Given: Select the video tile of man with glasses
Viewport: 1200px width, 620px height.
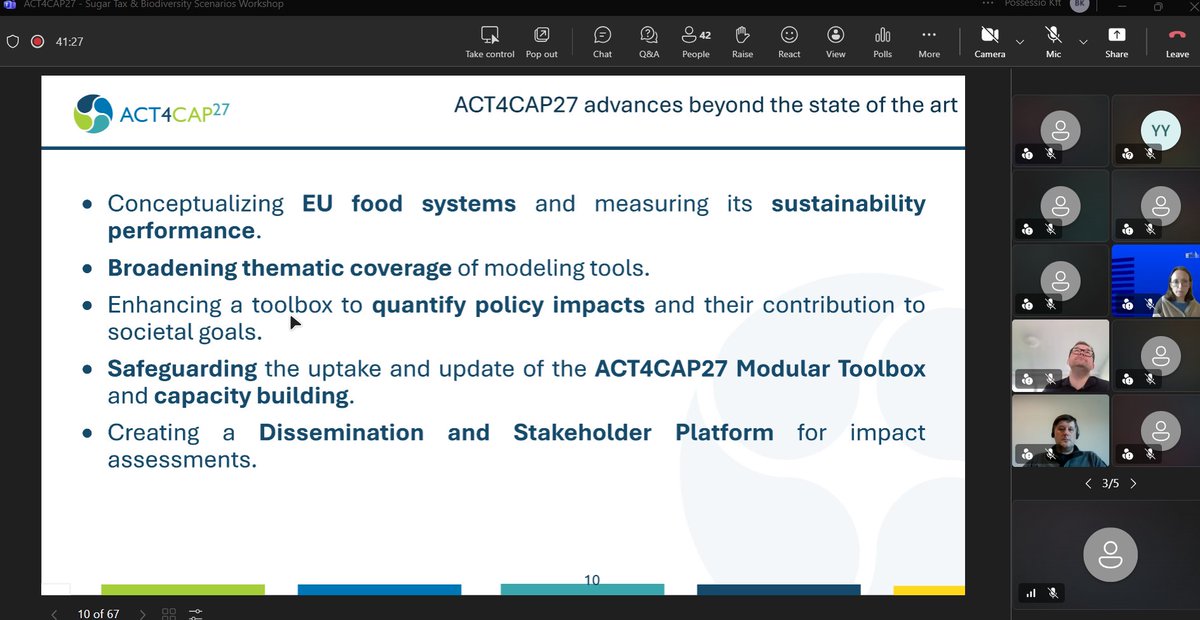Looking at the screenshot, I should point(1060,355).
